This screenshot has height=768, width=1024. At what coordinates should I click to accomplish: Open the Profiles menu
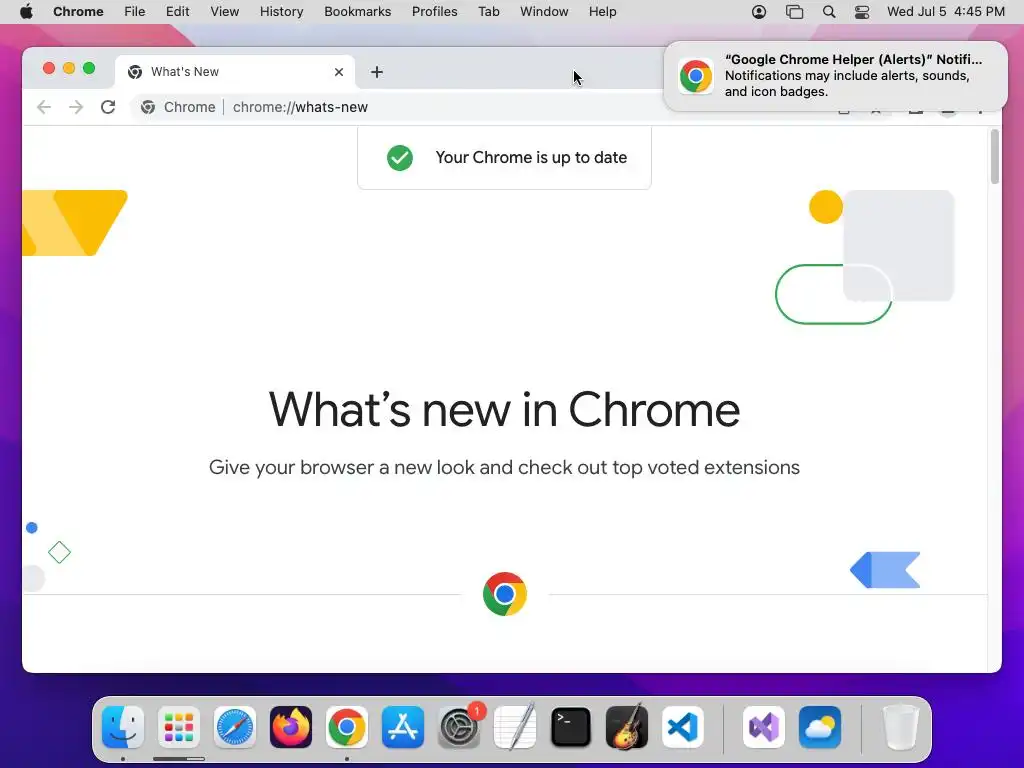[x=434, y=12]
